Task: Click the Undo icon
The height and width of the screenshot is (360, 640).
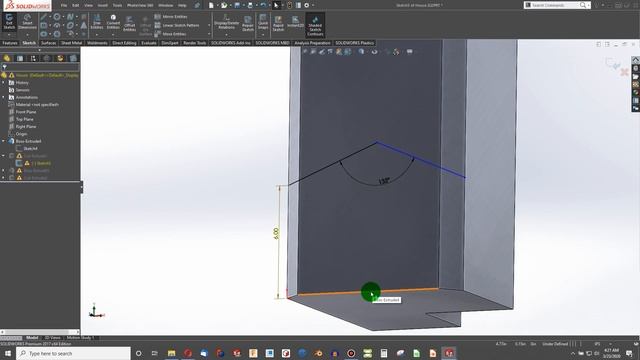Action: point(263,5)
